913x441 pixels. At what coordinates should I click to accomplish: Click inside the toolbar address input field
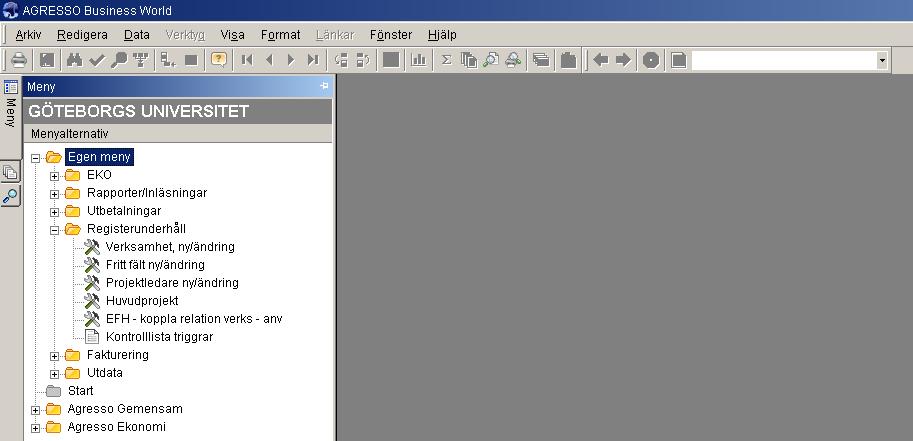(x=784, y=61)
